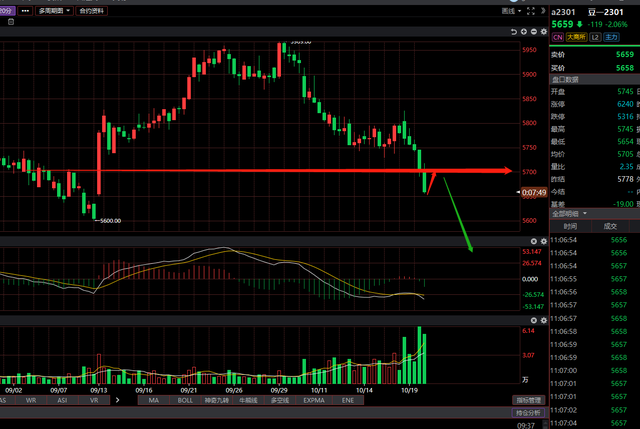Enter fullscreen chart mode icon
This screenshot has height=429, width=640.
click(x=531, y=11)
